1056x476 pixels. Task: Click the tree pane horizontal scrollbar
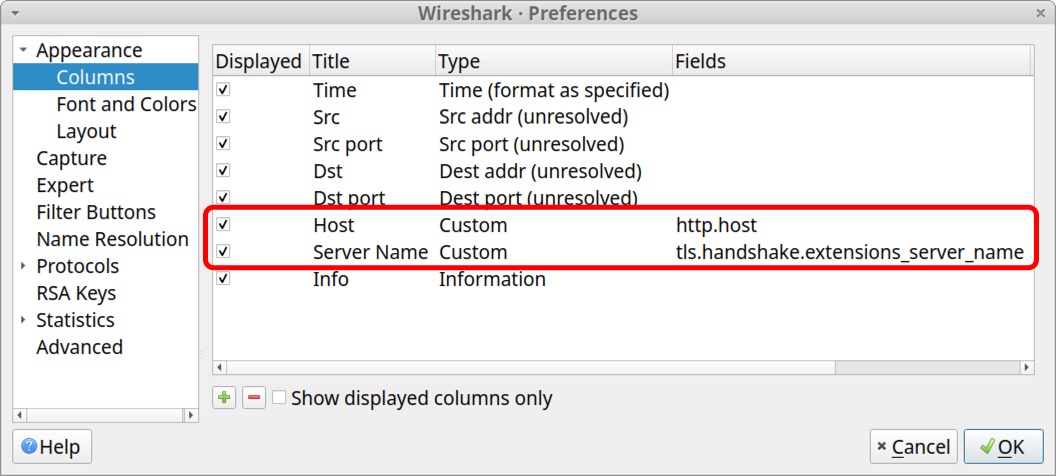pyautogui.click(x=106, y=415)
